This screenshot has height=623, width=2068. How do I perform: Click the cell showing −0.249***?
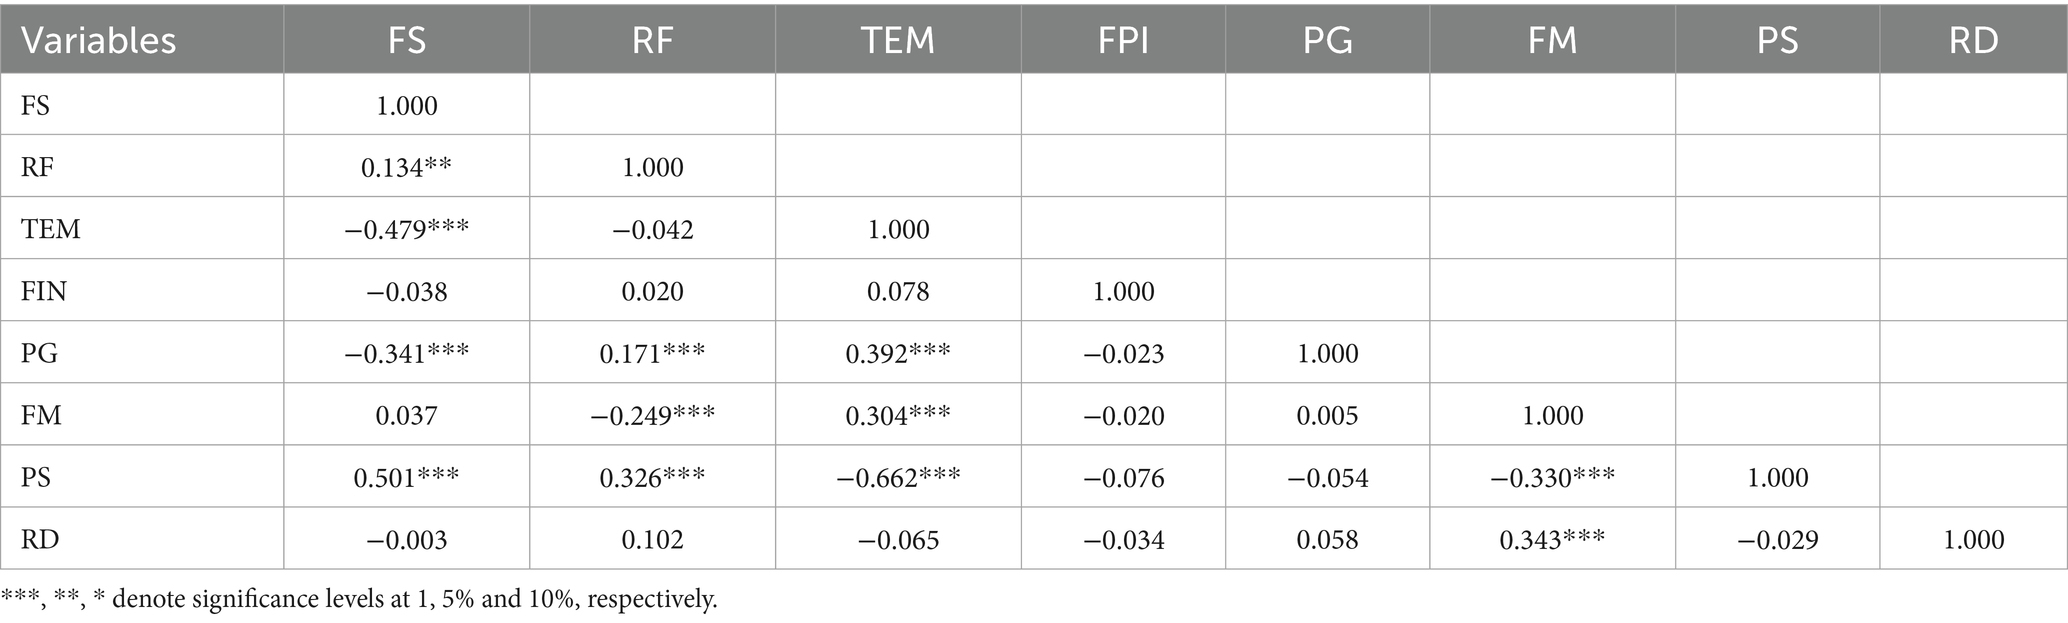click(652, 415)
